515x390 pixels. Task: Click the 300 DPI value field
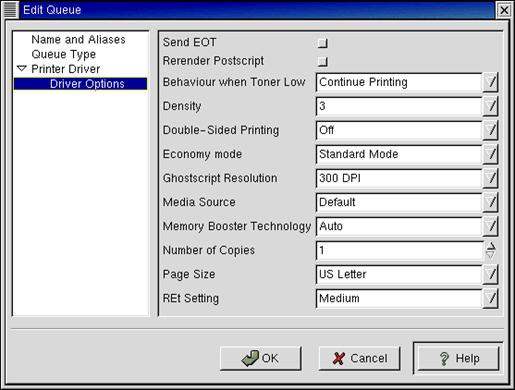pyautogui.click(x=399, y=178)
